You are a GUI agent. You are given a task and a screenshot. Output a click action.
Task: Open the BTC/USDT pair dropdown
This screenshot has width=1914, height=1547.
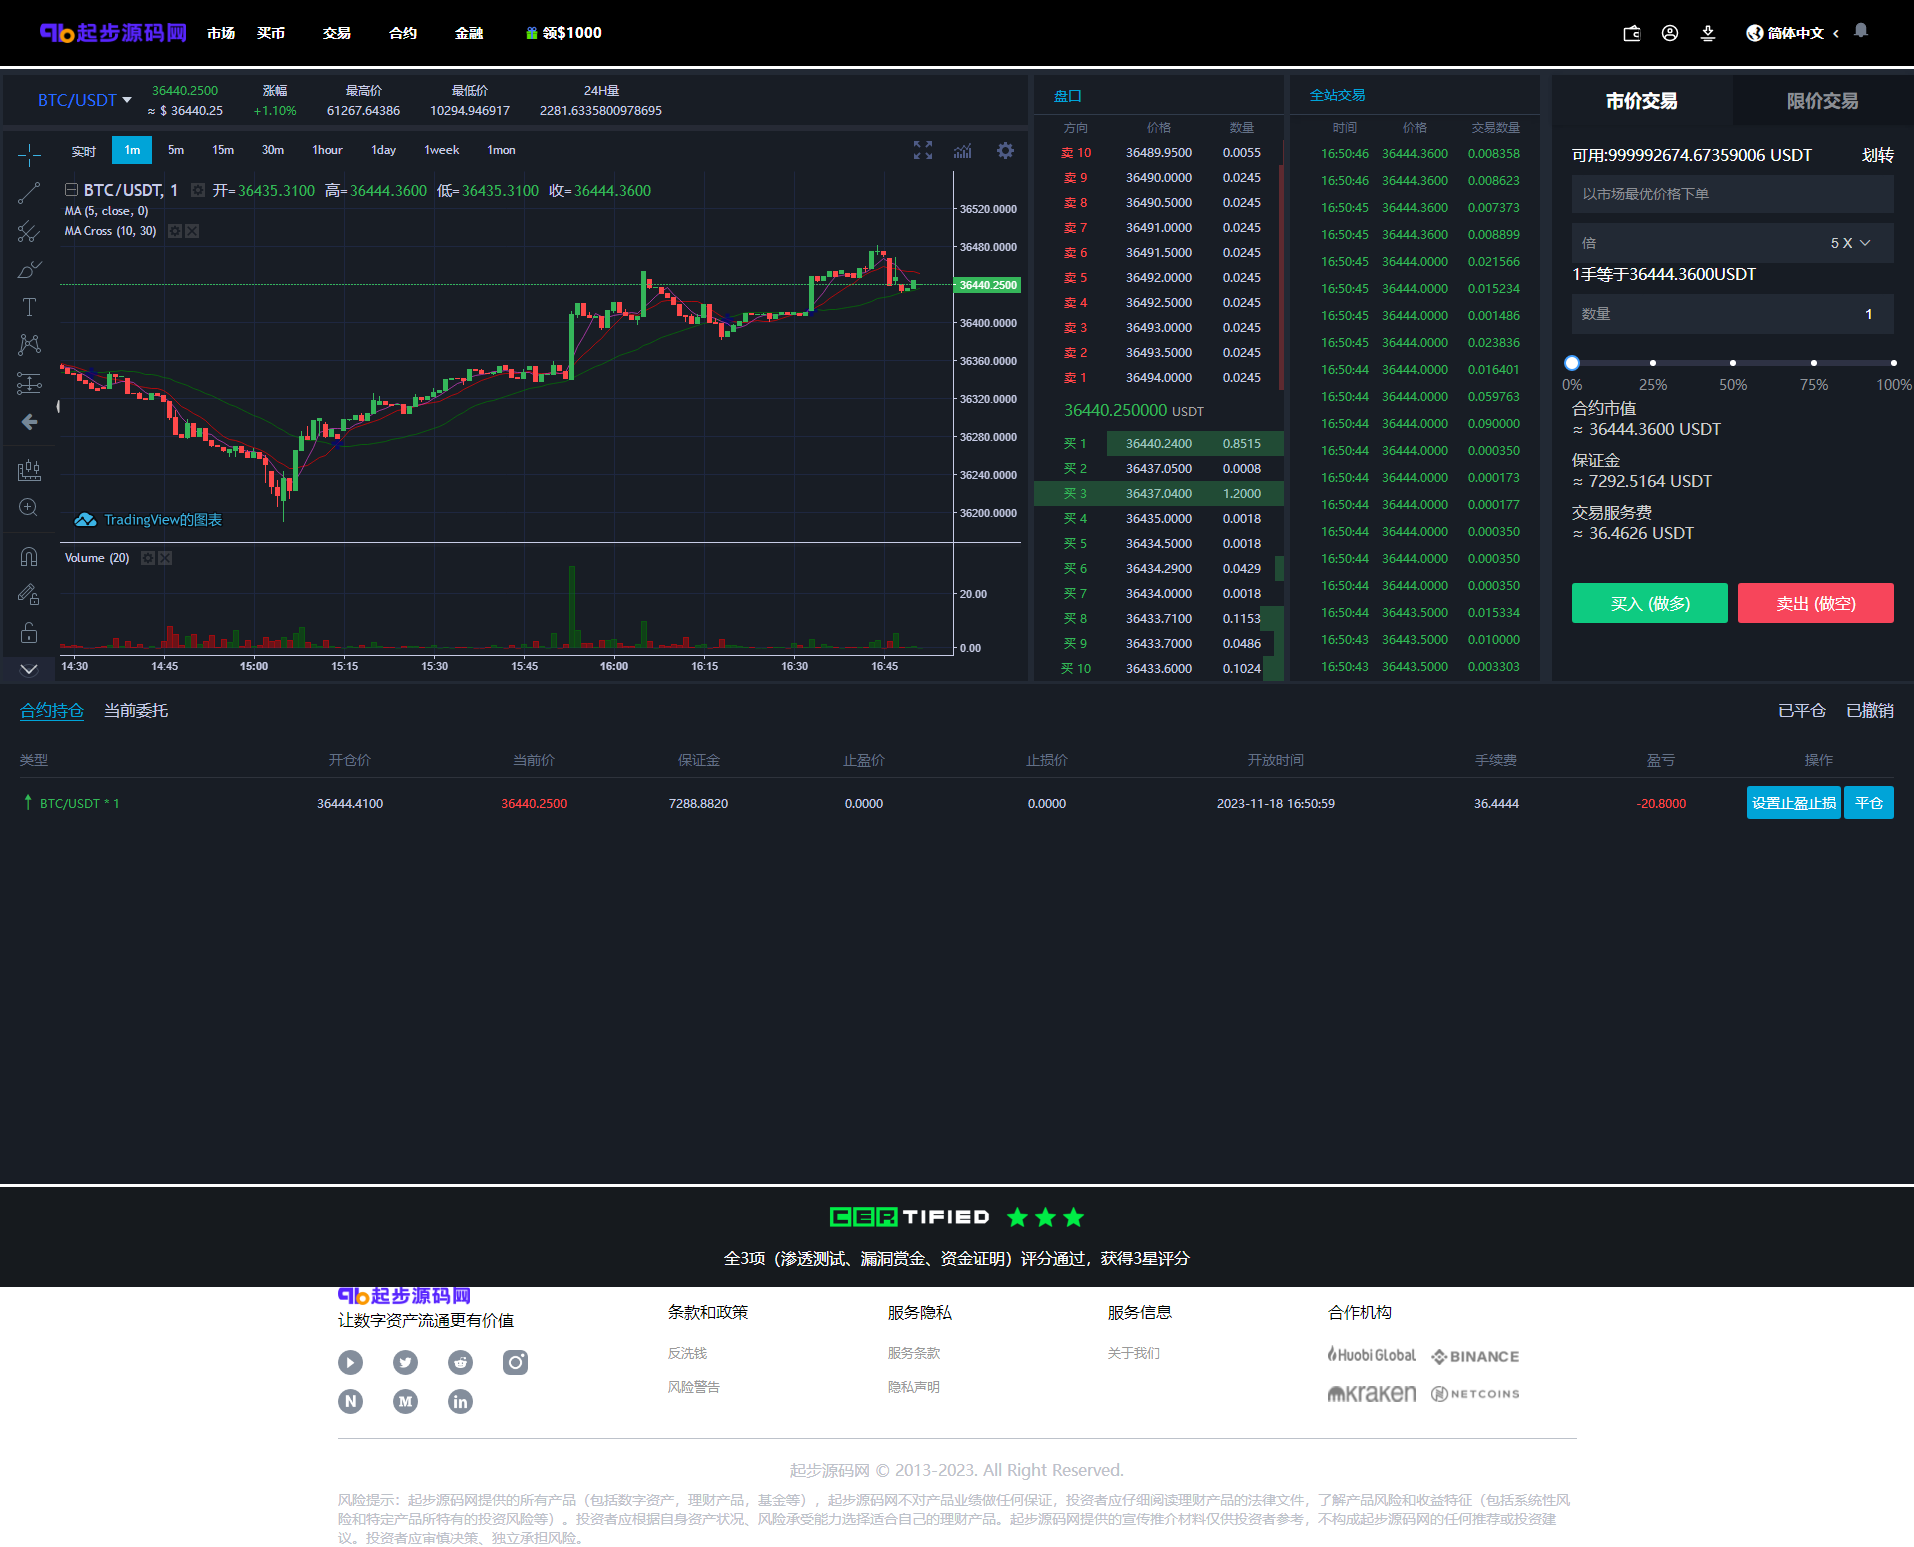85,100
